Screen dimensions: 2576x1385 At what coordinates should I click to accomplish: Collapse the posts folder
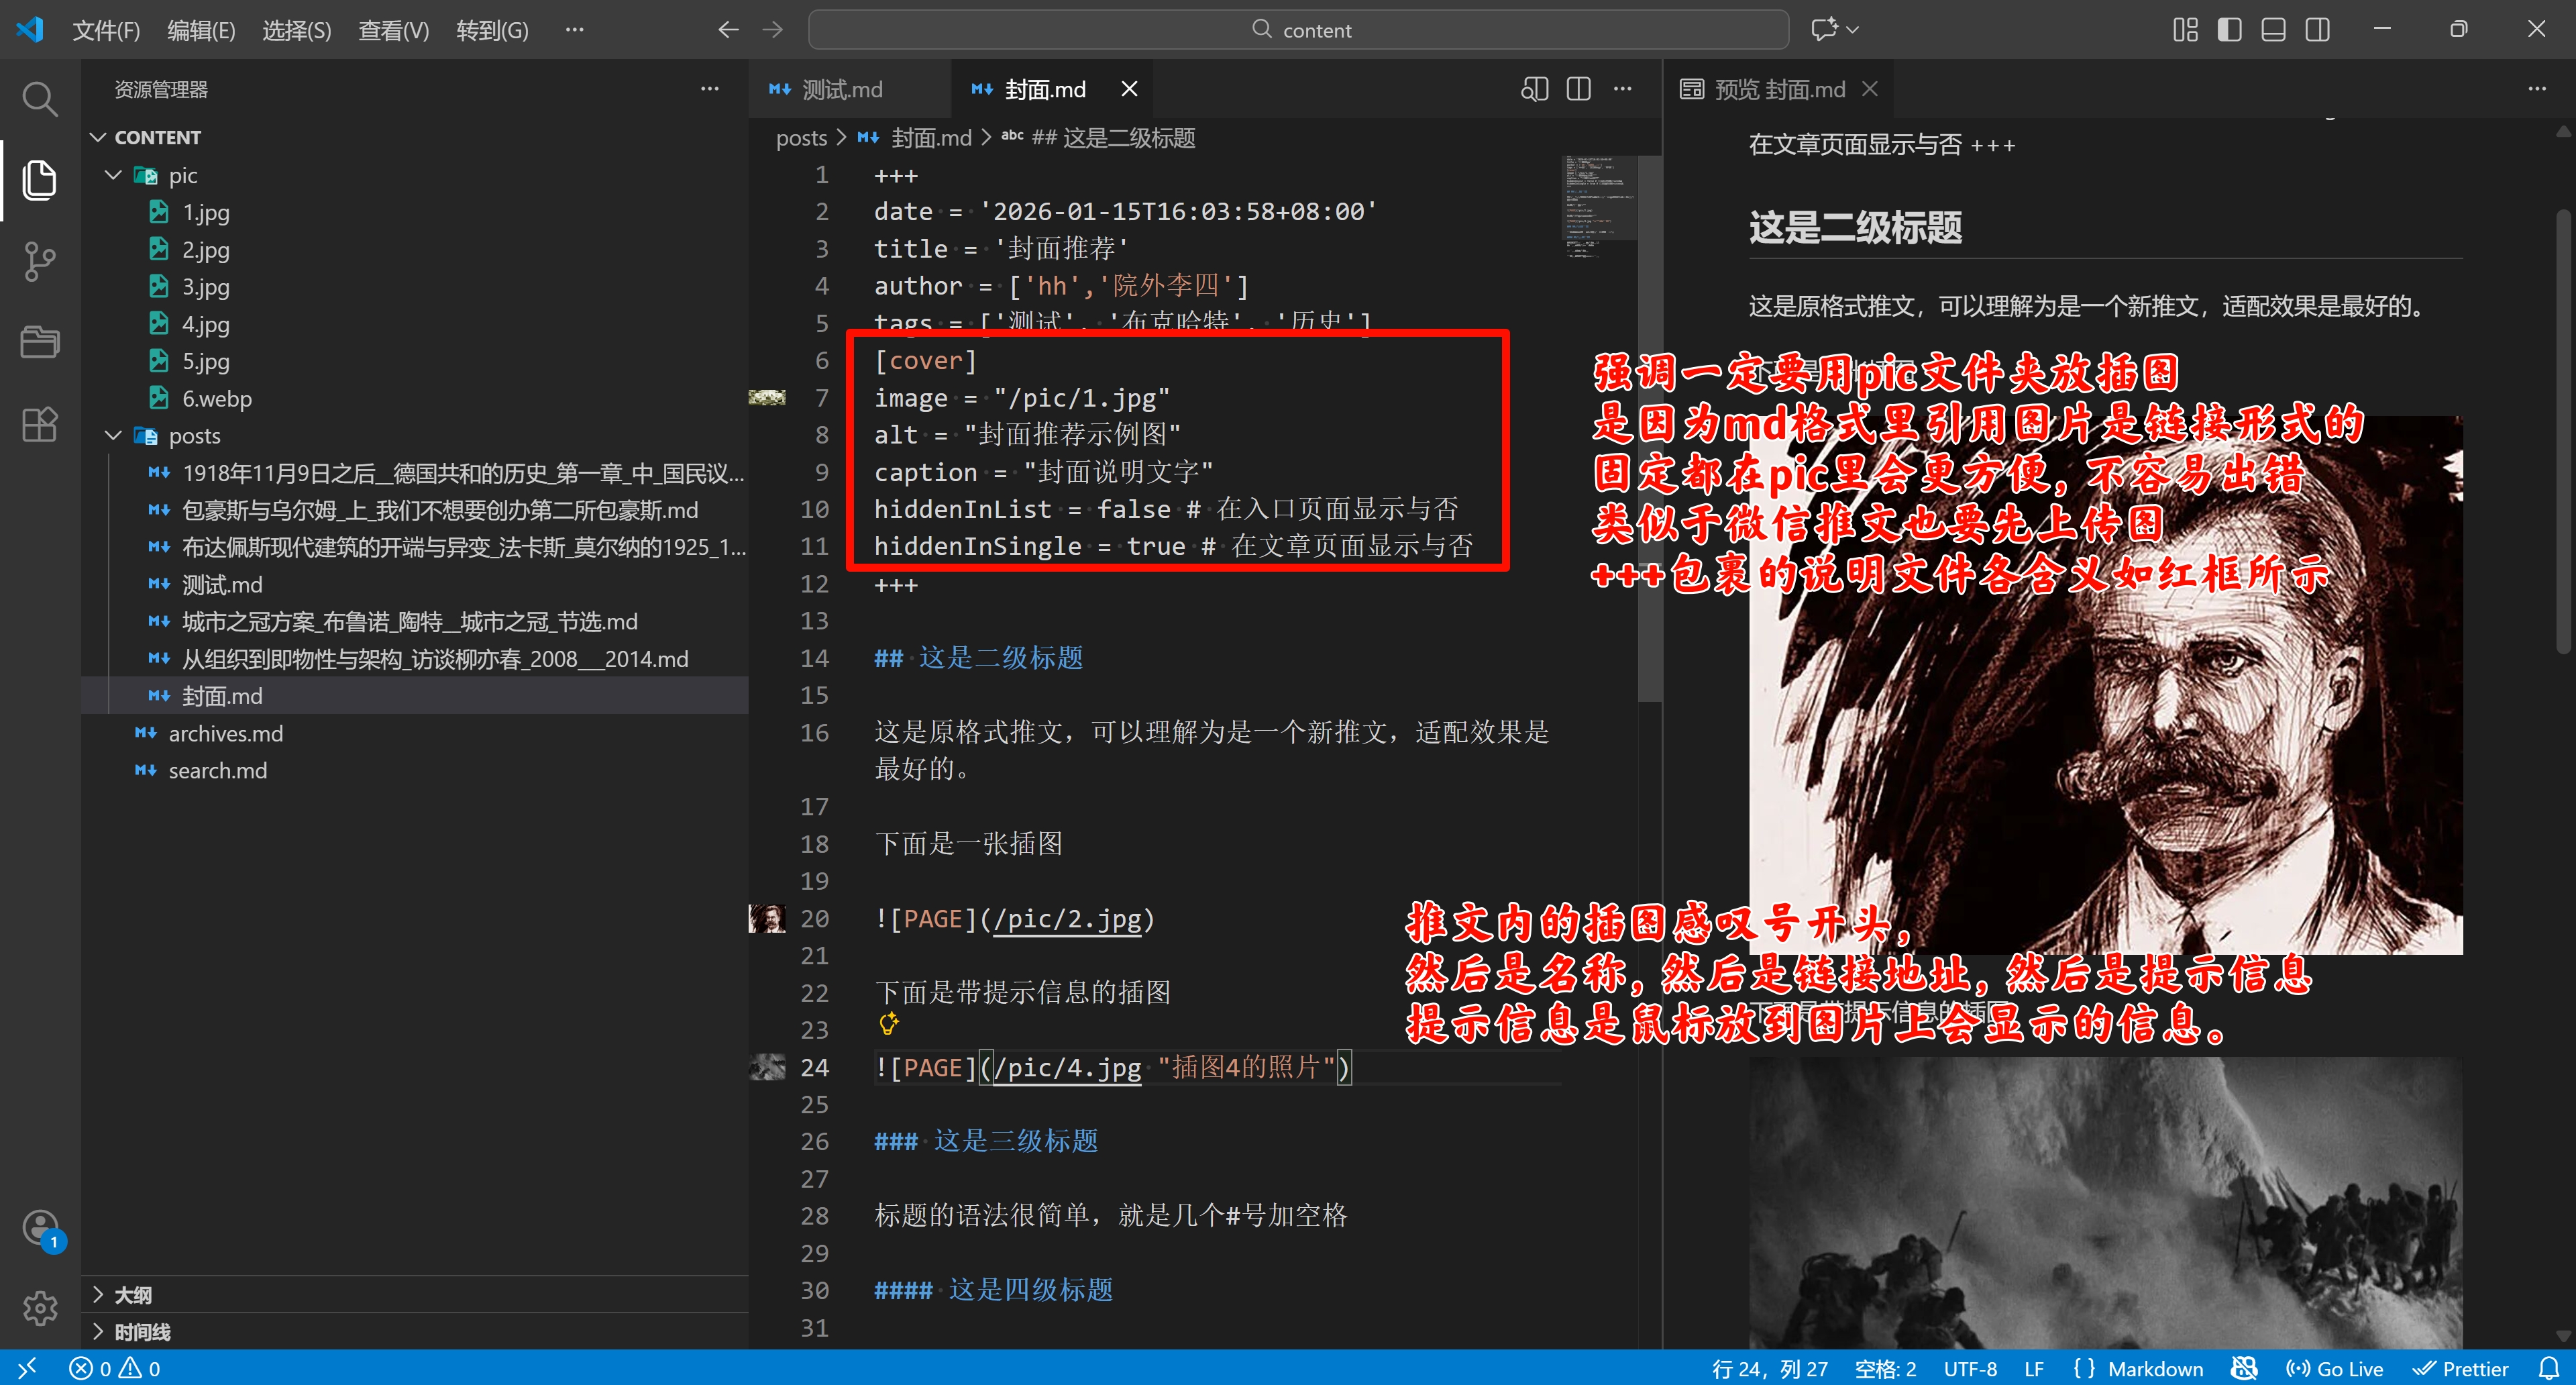pos(113,435)
